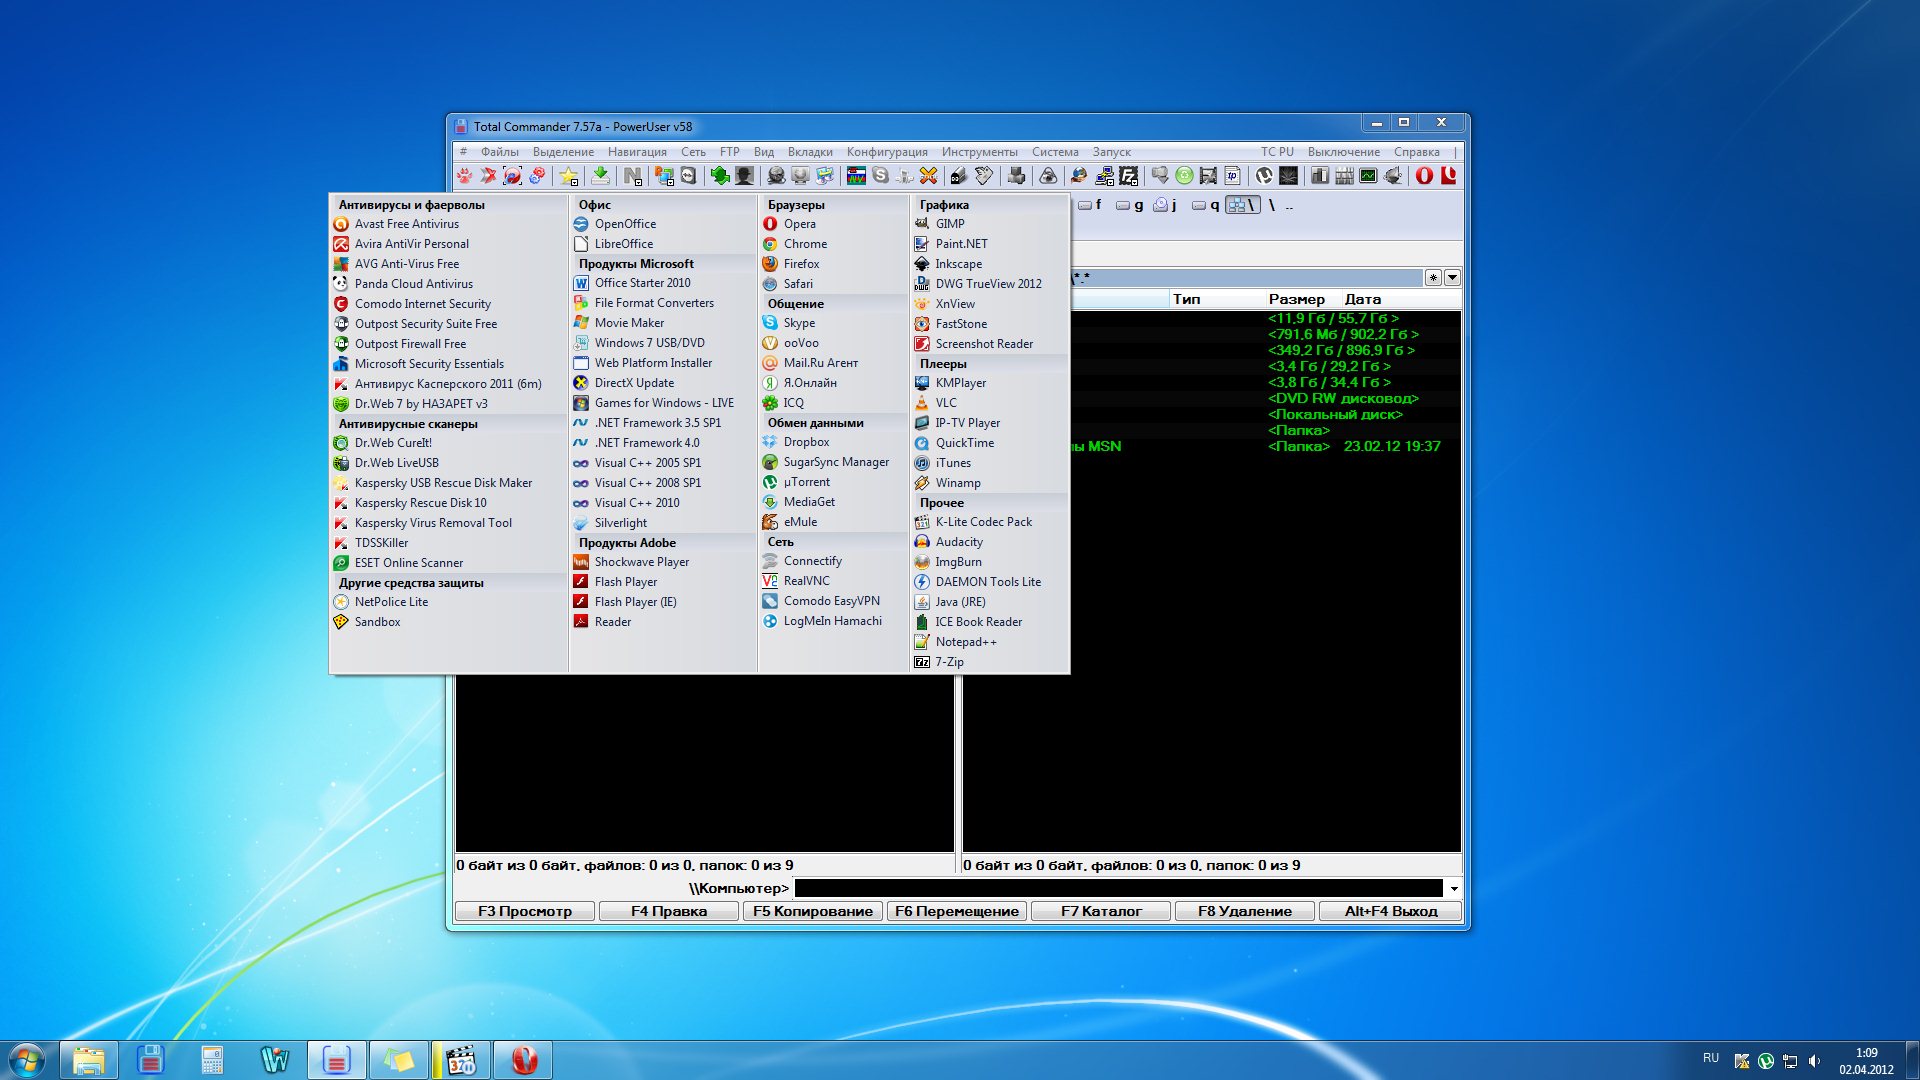1920x1080 pixels.
Task: Expand the directory history dropdown arrow
Action: tap(1453, 278)
